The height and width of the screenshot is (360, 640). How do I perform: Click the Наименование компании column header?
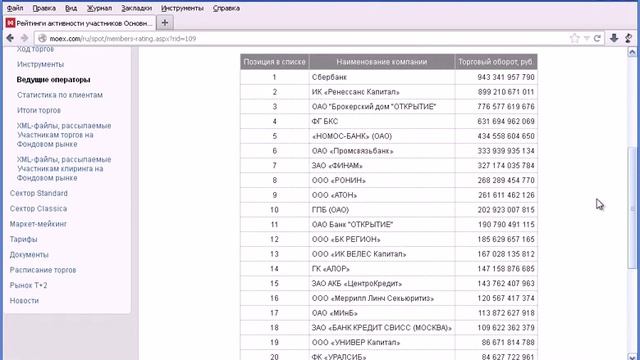[x=382, y=62]
